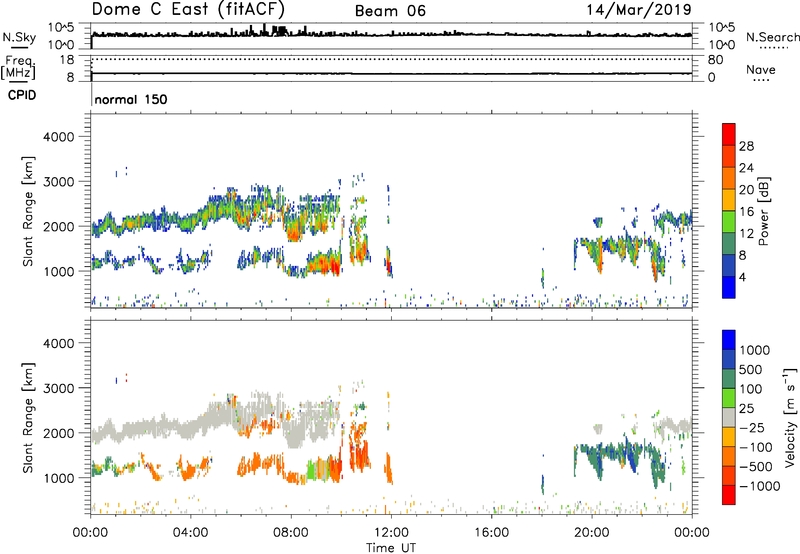Screen dimensions: 800x554
Task: Click the "Power [dB]" colorbar title
Action: tap(763, 211)
